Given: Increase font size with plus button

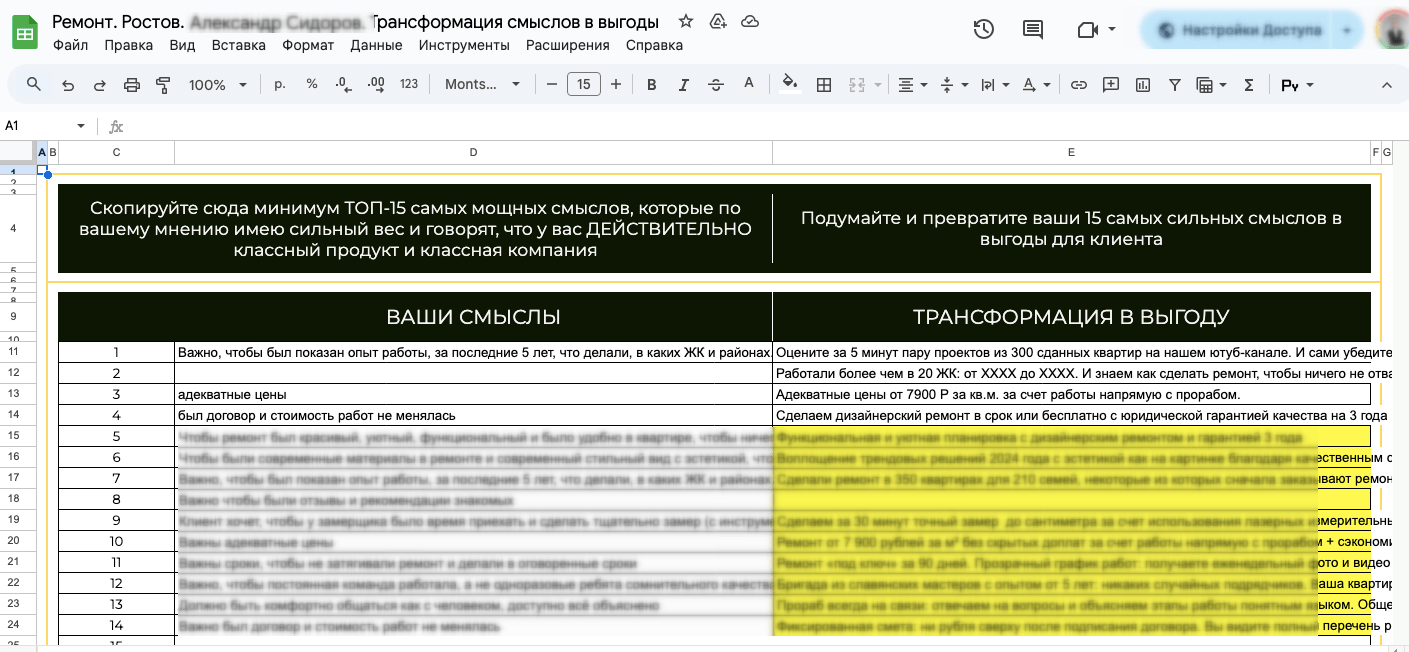Looking at the screenshot, I should point(616,85).
